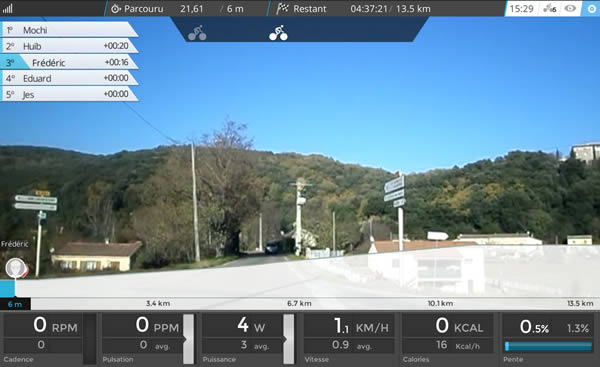600x367 pixels.
Task: Click the Frédéric name label above avatar
Action: (15, 244)
